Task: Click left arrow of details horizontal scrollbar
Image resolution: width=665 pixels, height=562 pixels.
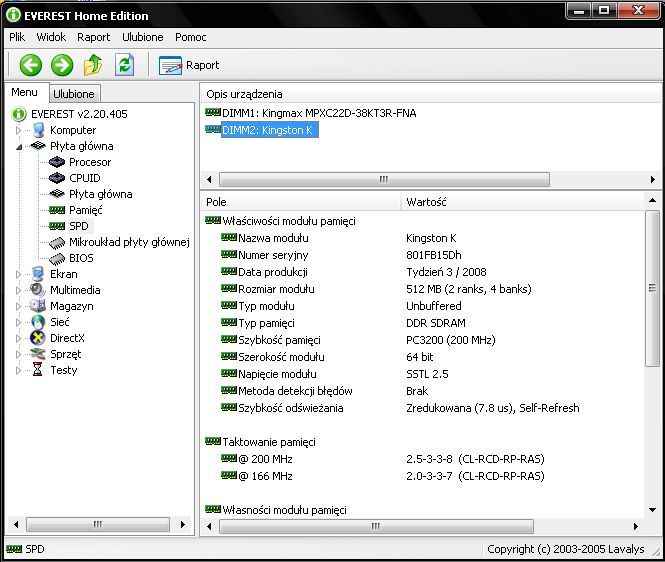Action: coord(209,526)
